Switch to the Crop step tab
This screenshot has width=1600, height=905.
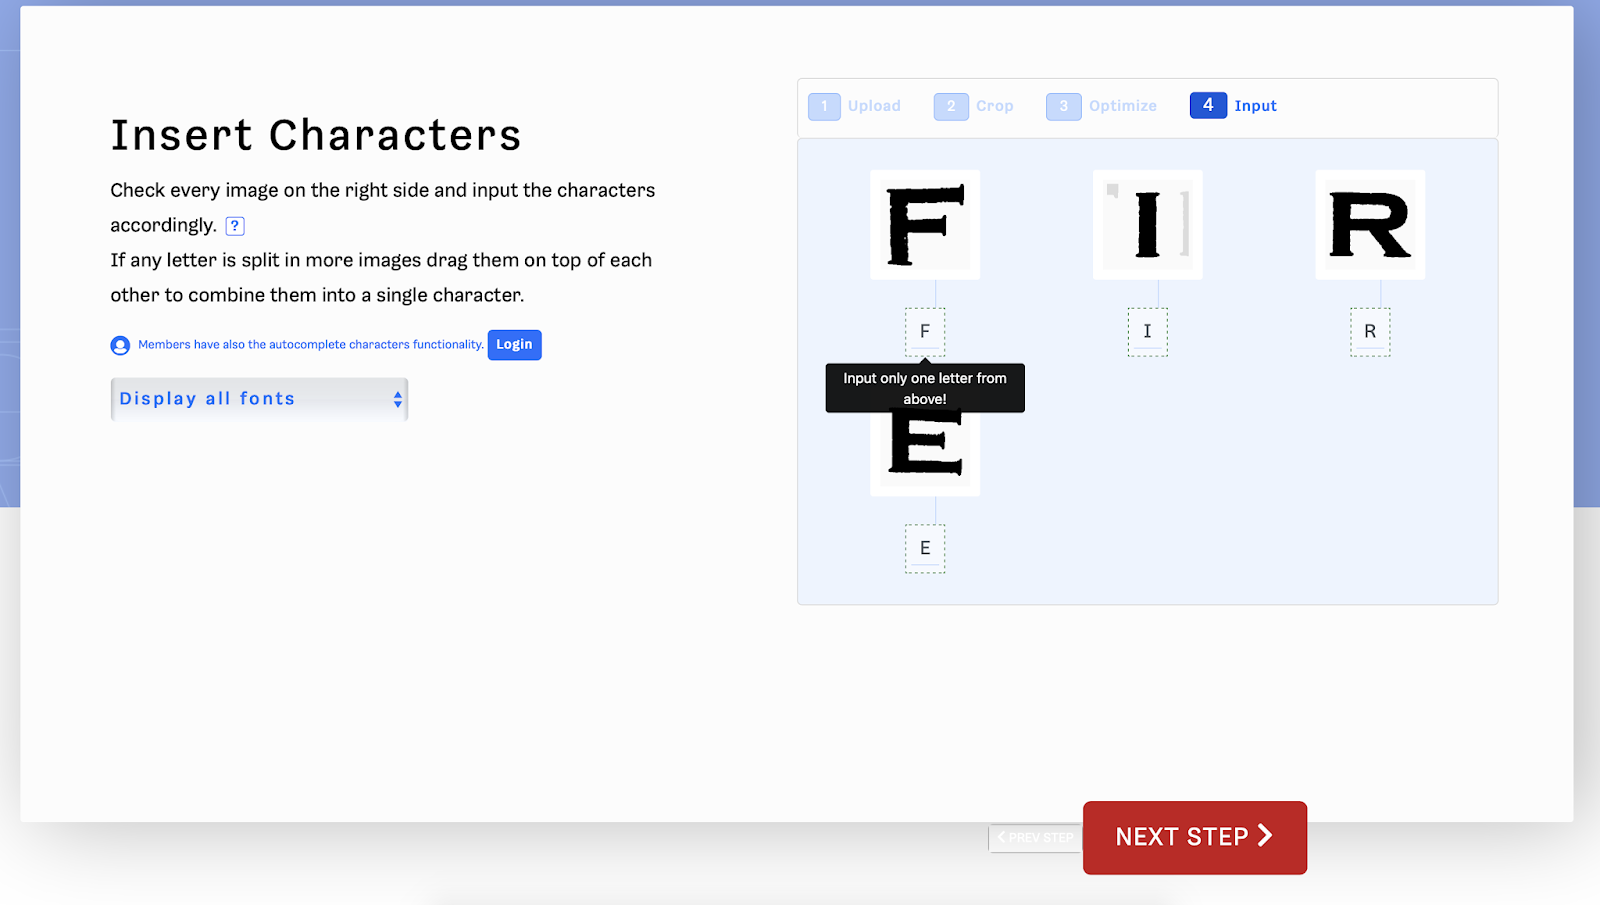tap(974, 106)
